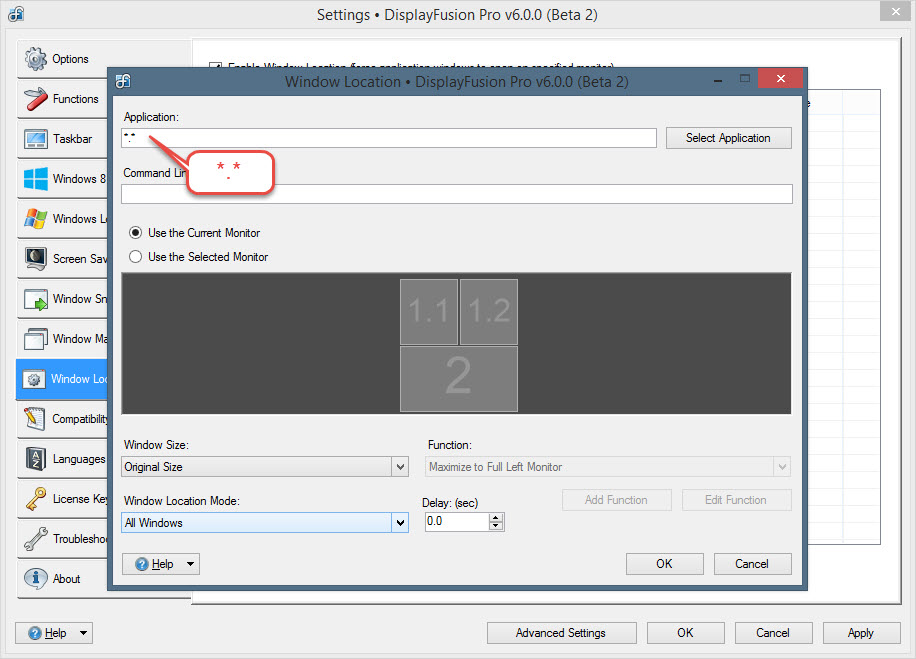Open the Screen Saver icon in sidebar
The height and width of the screenshot is (659, 916).
pos(36,259)
